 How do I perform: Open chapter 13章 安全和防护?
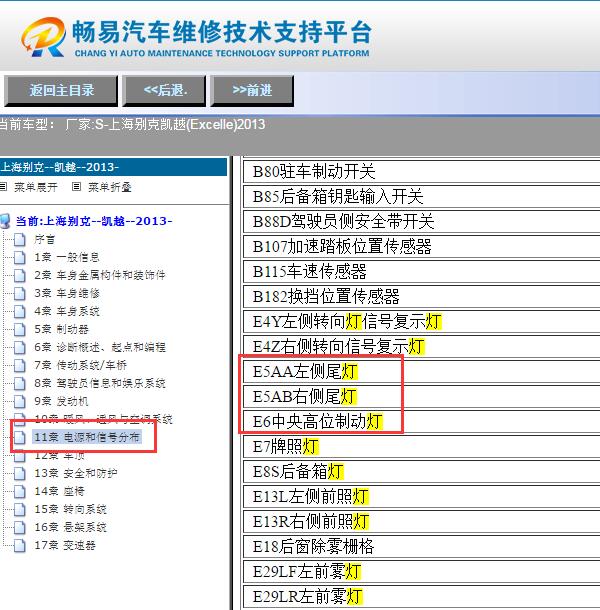pos(75,473)
